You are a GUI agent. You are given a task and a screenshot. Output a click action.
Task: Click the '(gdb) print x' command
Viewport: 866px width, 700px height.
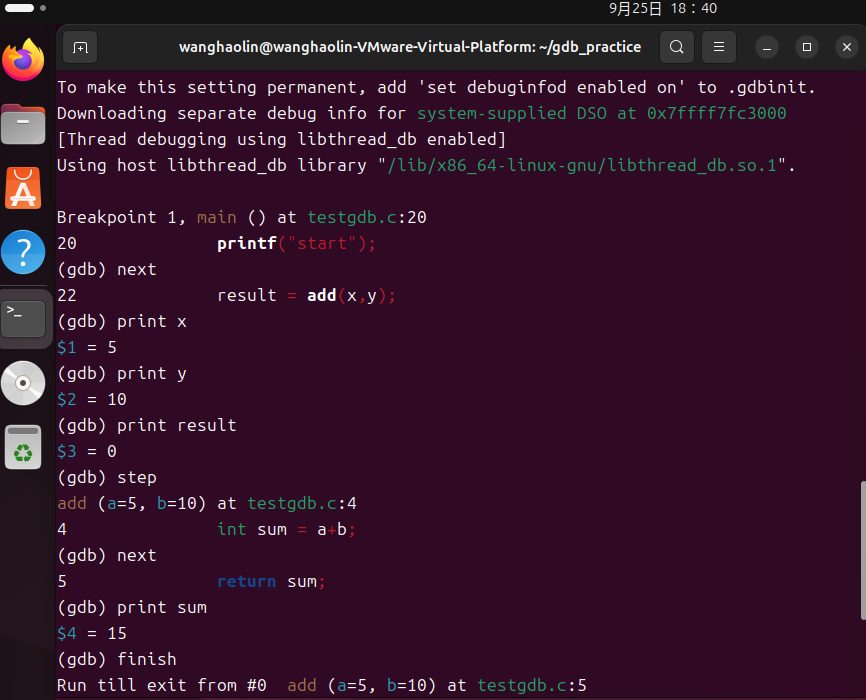click(x=122, y=322)
